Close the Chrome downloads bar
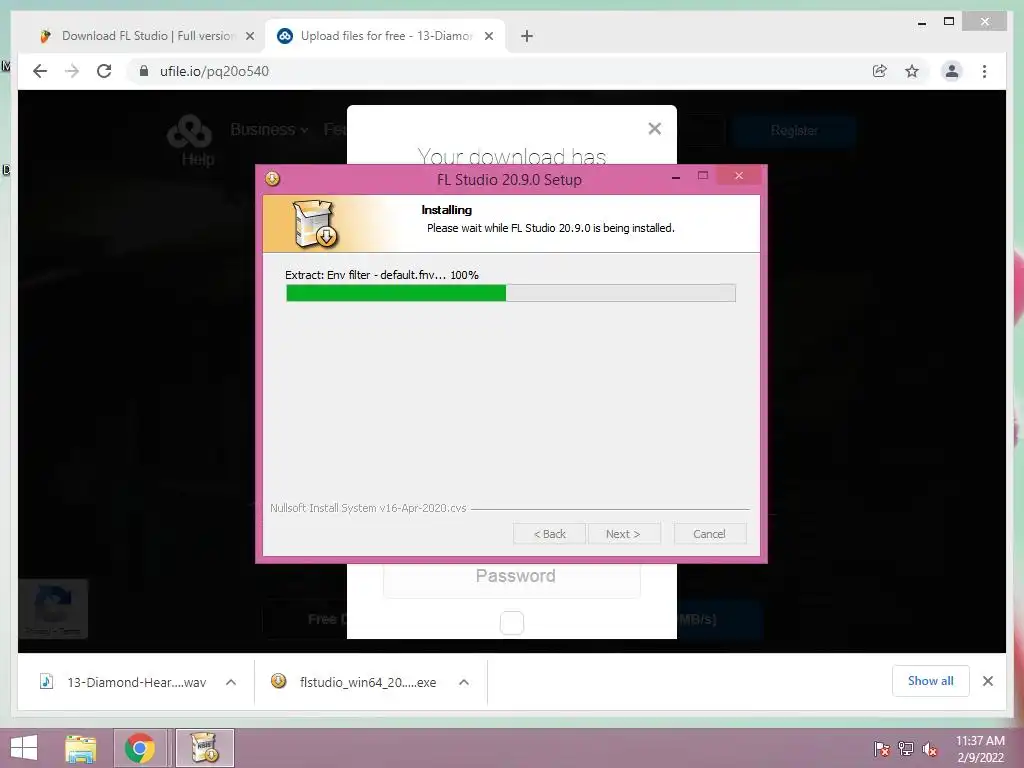 tap(987, 681)
